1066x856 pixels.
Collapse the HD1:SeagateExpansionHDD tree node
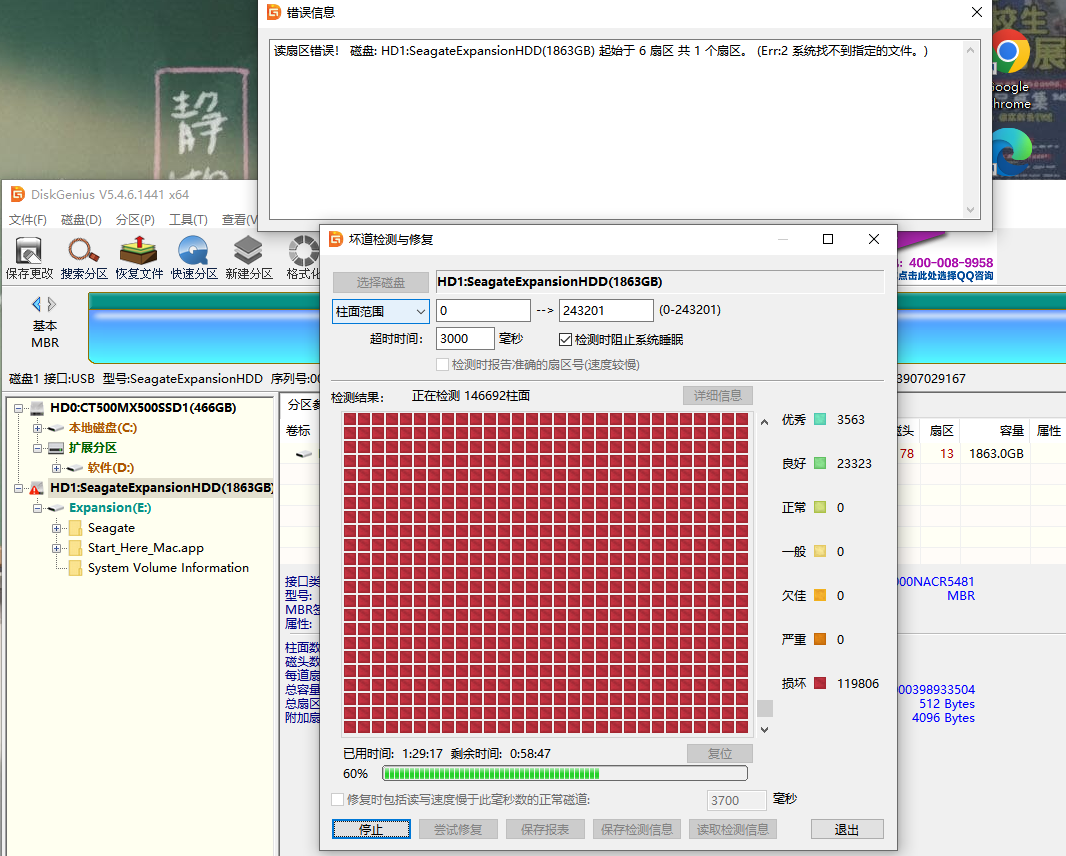18,488
